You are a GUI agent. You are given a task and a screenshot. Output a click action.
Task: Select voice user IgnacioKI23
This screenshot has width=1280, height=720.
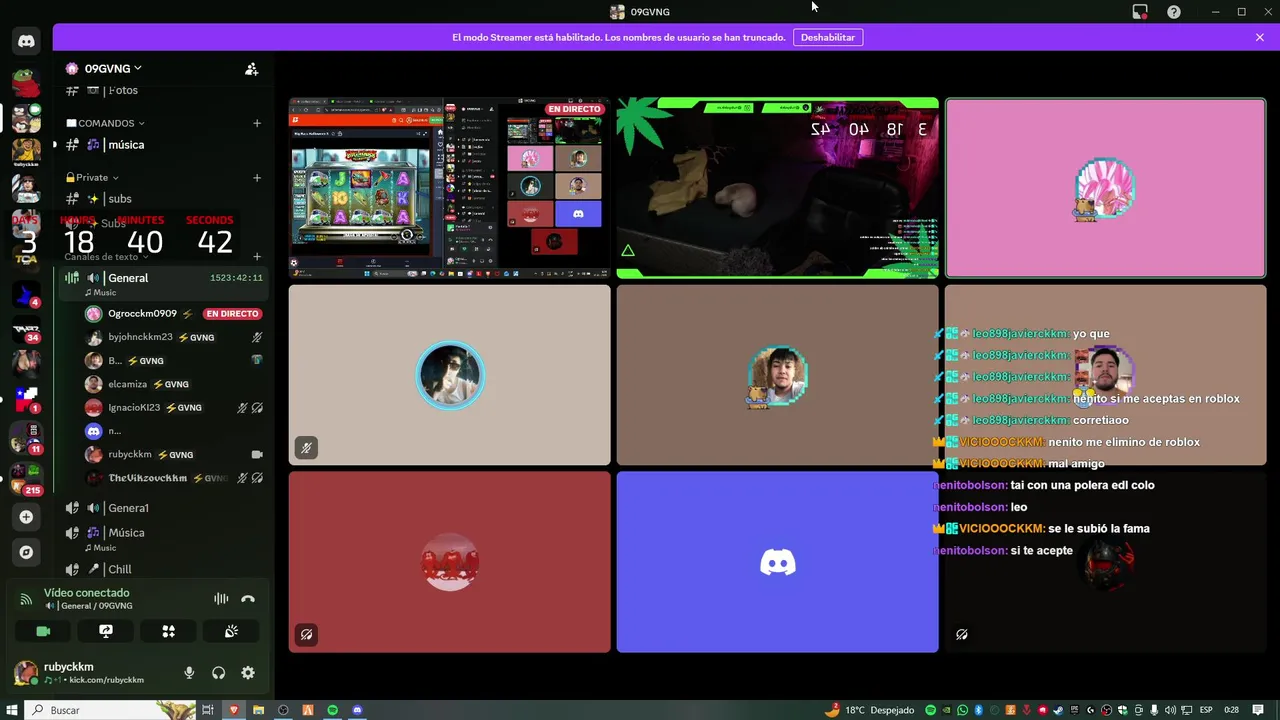click(172, 408)
